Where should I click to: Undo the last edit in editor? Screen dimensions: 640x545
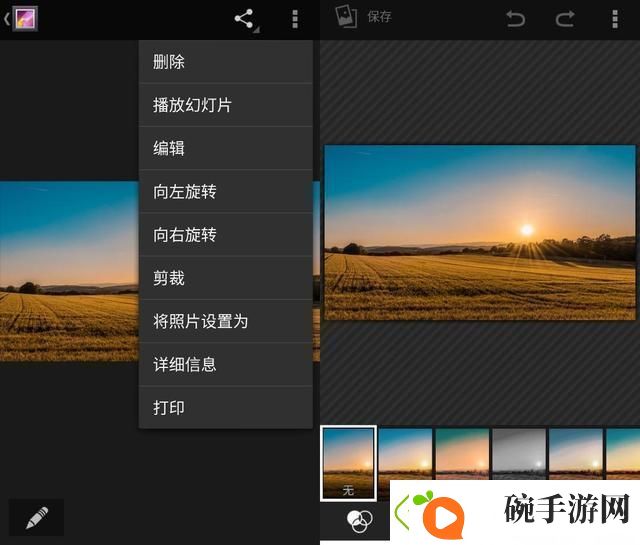click(516, 19)
